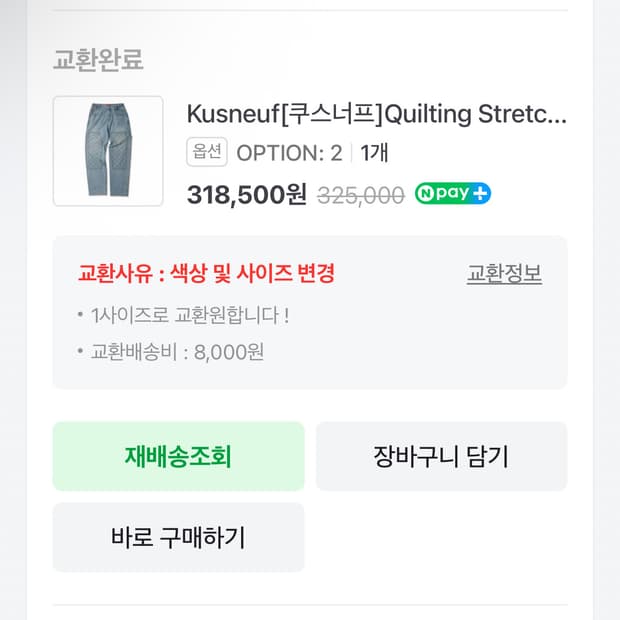The width and height of the screenshot is (620, 620).
Task: Click the OPTION: 2 option text
Action: pos(289,153)
